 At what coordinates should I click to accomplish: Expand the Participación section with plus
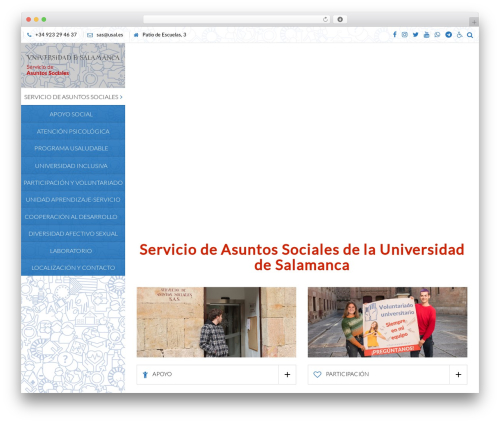tap(458, 375)
